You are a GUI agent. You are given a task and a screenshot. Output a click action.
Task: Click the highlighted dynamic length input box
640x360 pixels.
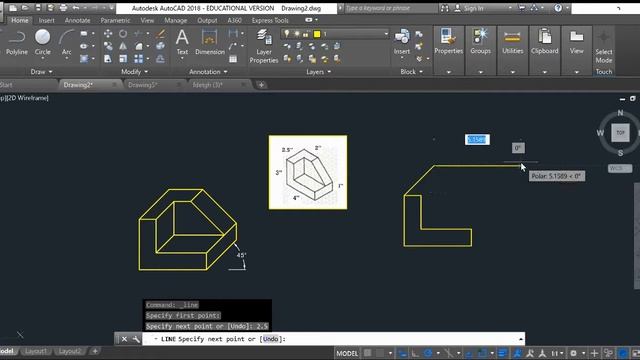tap(477, 140)
